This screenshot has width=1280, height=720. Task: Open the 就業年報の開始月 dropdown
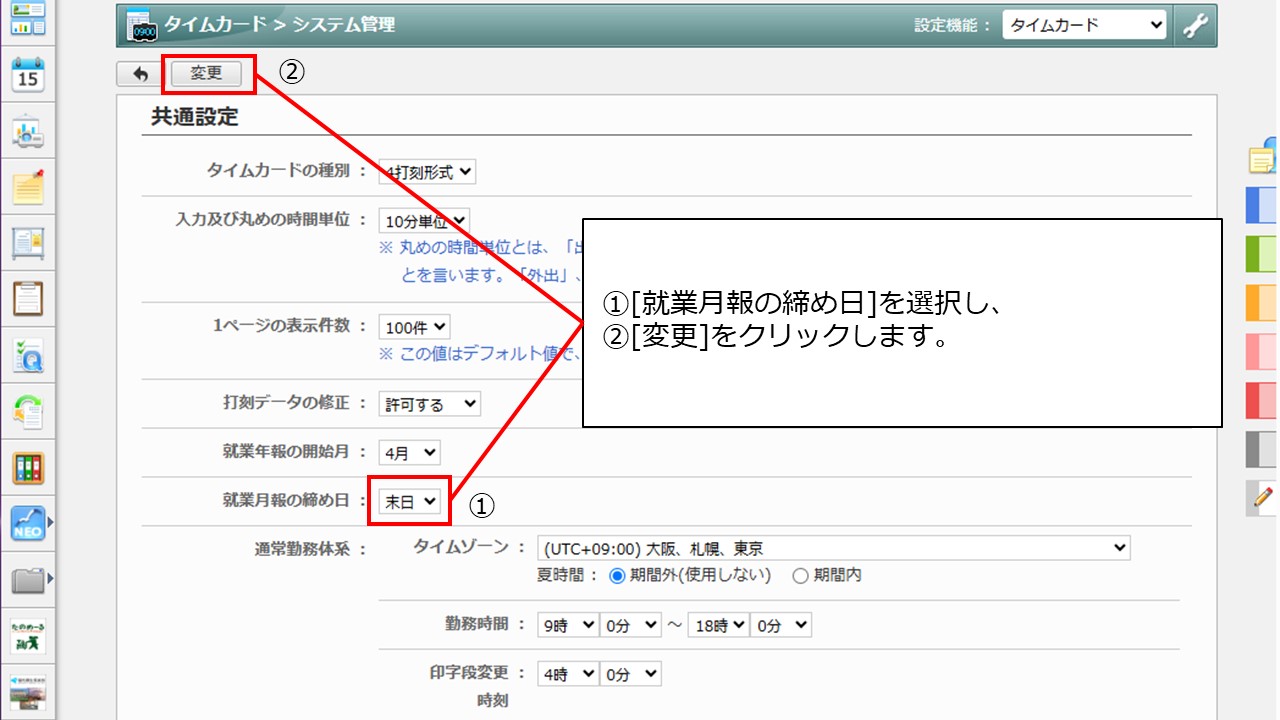(x=409, y=453)
